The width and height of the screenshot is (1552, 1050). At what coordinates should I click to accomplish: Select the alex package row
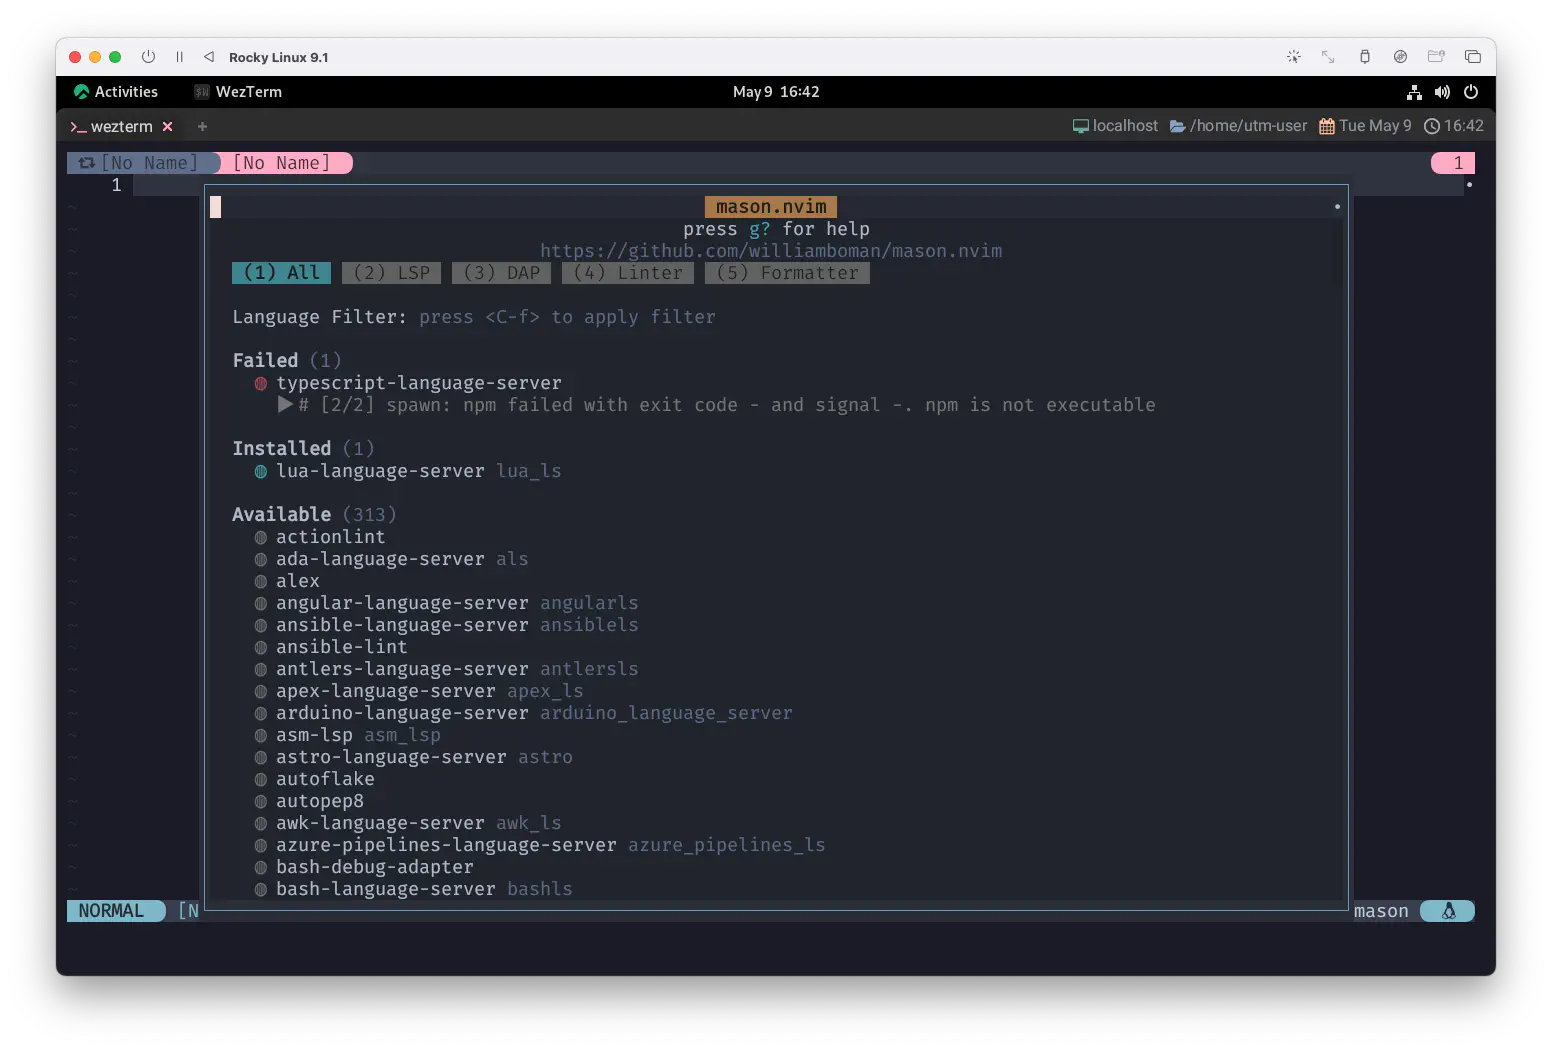tap(298, 581)
